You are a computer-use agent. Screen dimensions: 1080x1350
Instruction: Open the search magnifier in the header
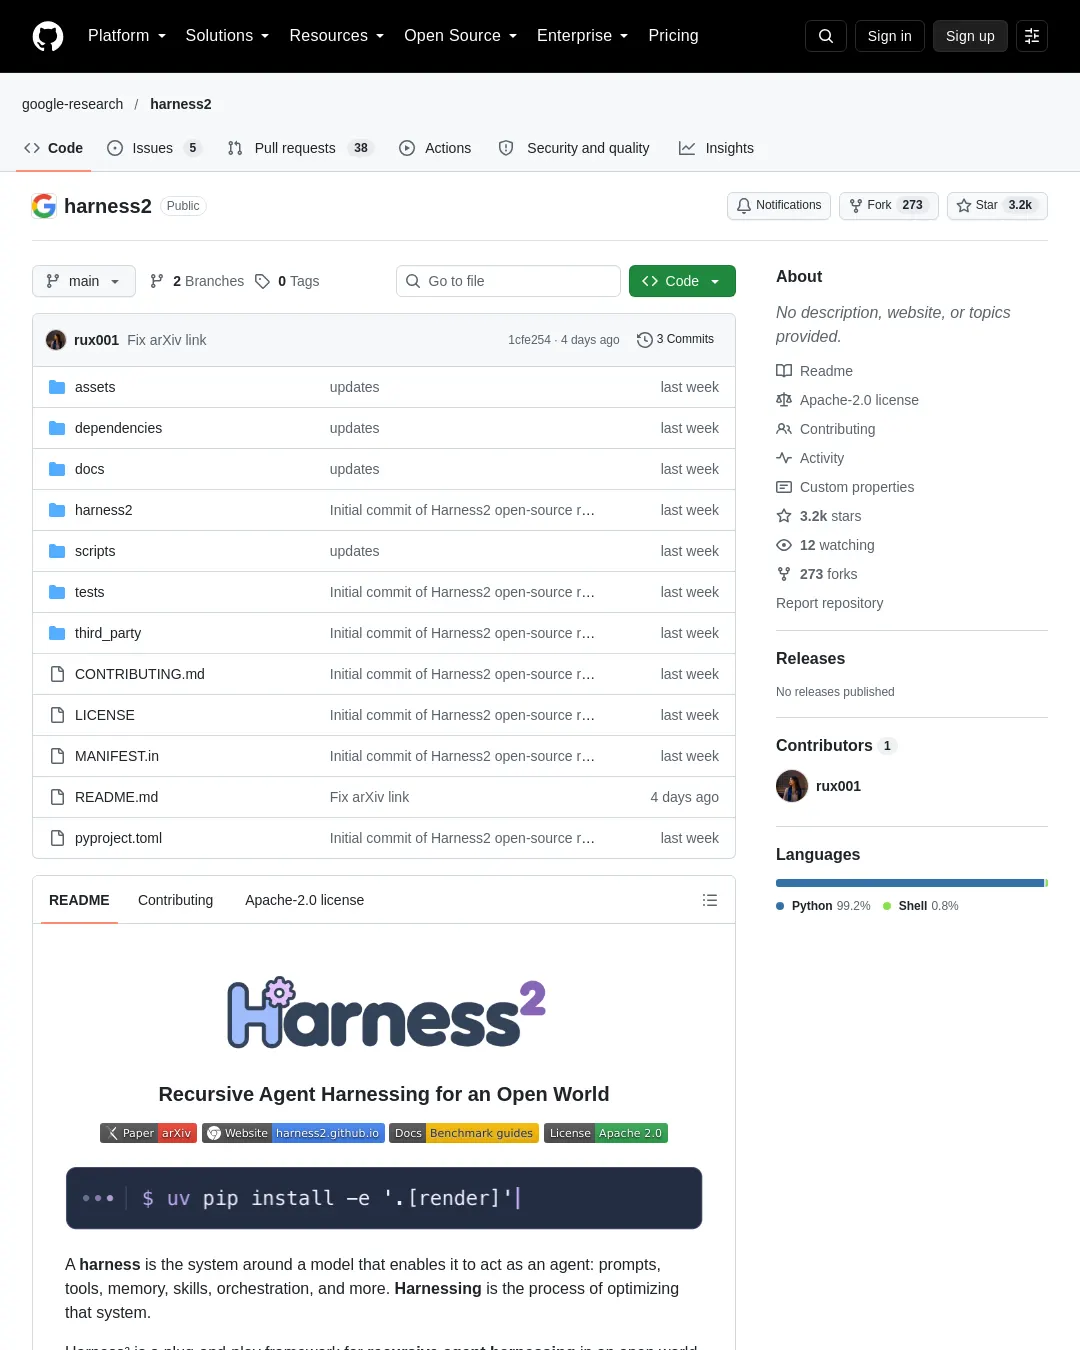pos(826,36)
